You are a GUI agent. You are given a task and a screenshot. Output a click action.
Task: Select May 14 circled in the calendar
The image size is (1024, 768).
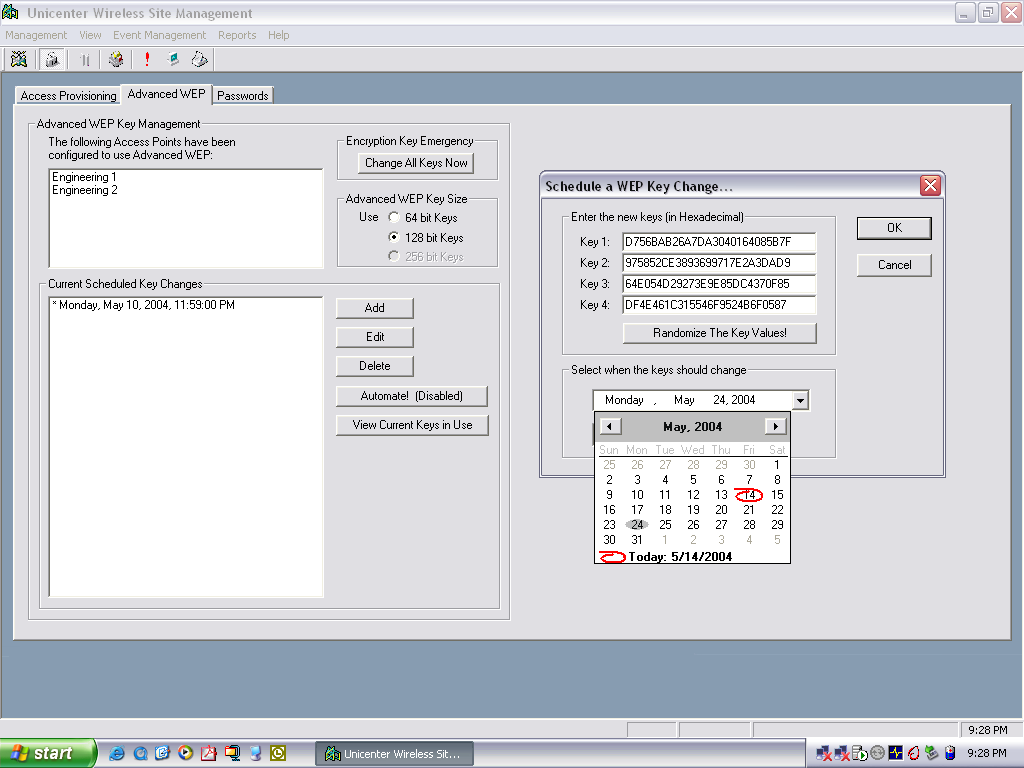[x=749, y=495]
